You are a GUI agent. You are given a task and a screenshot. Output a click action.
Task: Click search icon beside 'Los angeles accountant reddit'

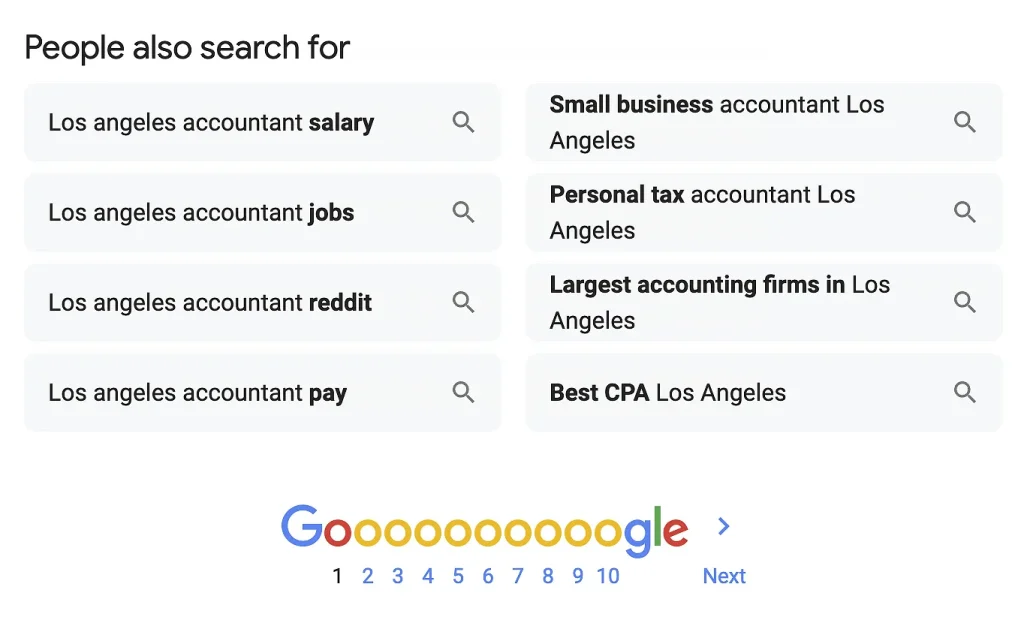(x=463, y=302)
